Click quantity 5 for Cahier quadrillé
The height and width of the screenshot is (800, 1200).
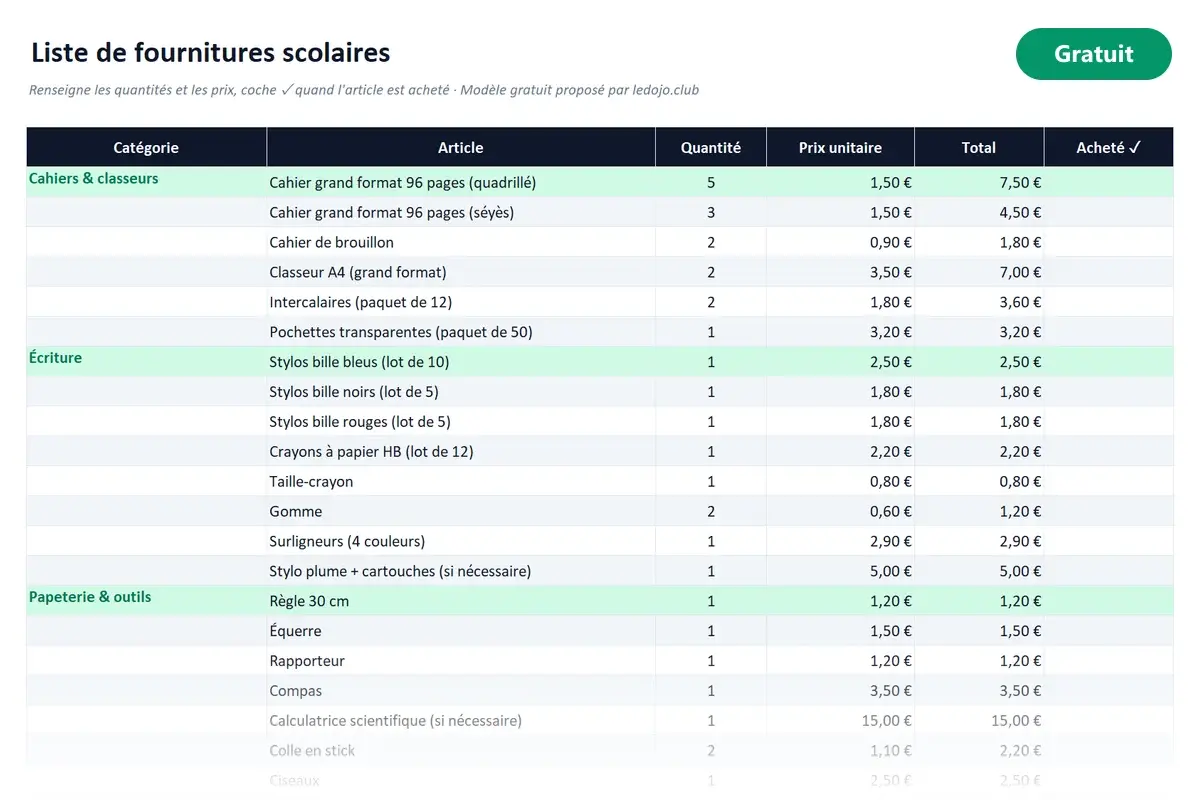coord(711,182)
